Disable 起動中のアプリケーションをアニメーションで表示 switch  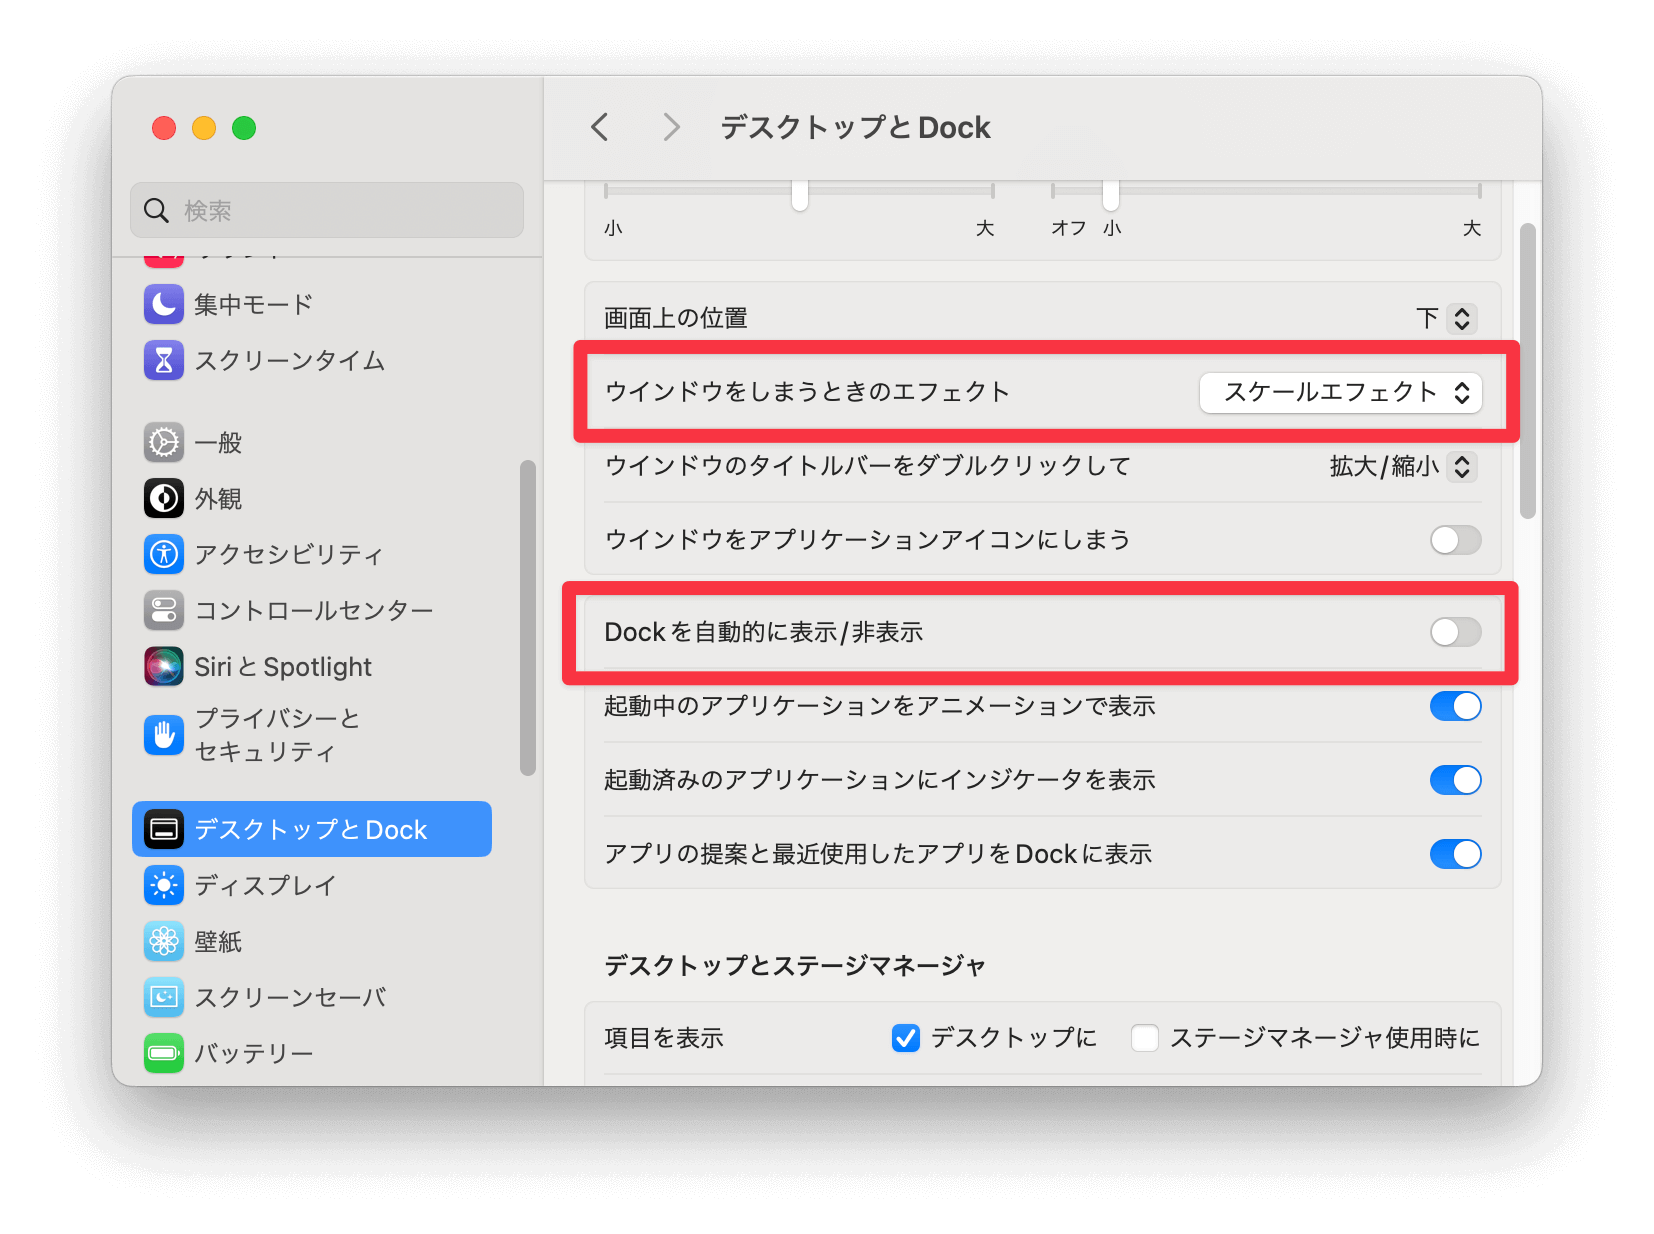(1455, 706)
